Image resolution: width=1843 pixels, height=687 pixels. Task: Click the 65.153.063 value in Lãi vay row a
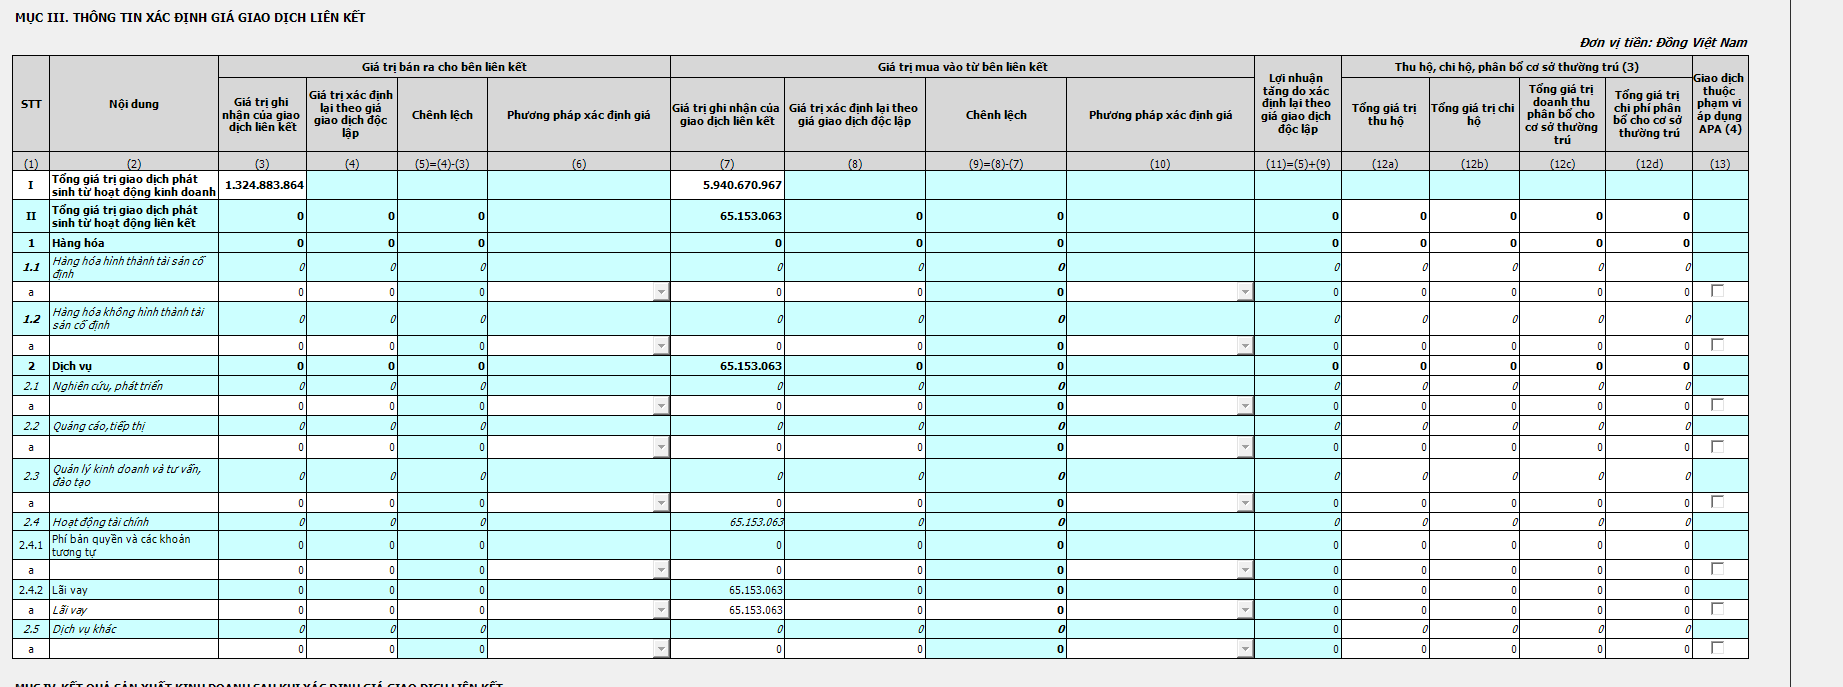pyautogui.click(x=727, y=610)
